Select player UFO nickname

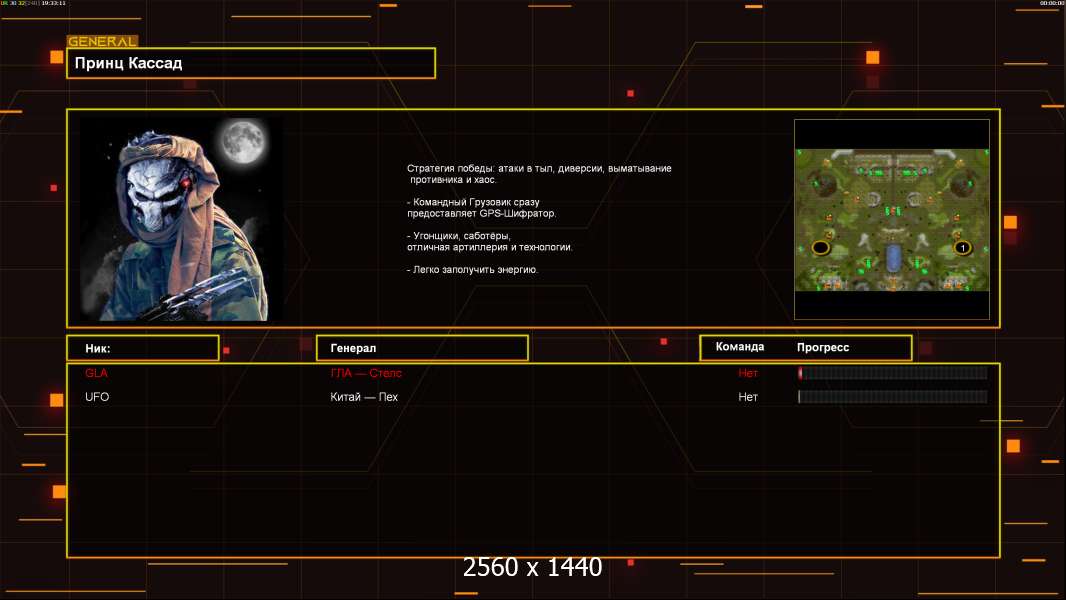coord(97,397)
